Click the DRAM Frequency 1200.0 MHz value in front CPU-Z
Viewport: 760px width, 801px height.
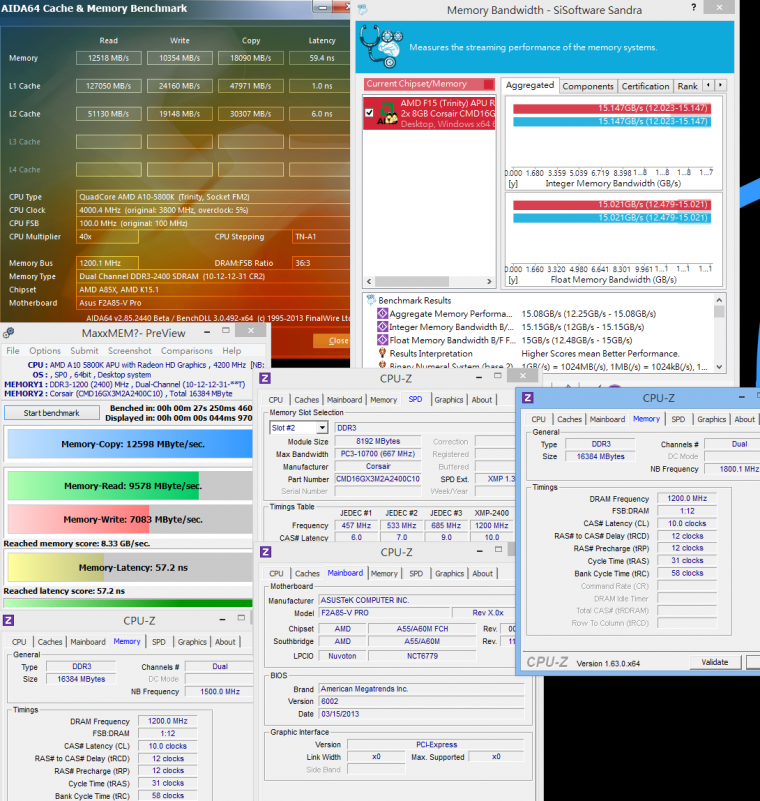tap(687, 498)
